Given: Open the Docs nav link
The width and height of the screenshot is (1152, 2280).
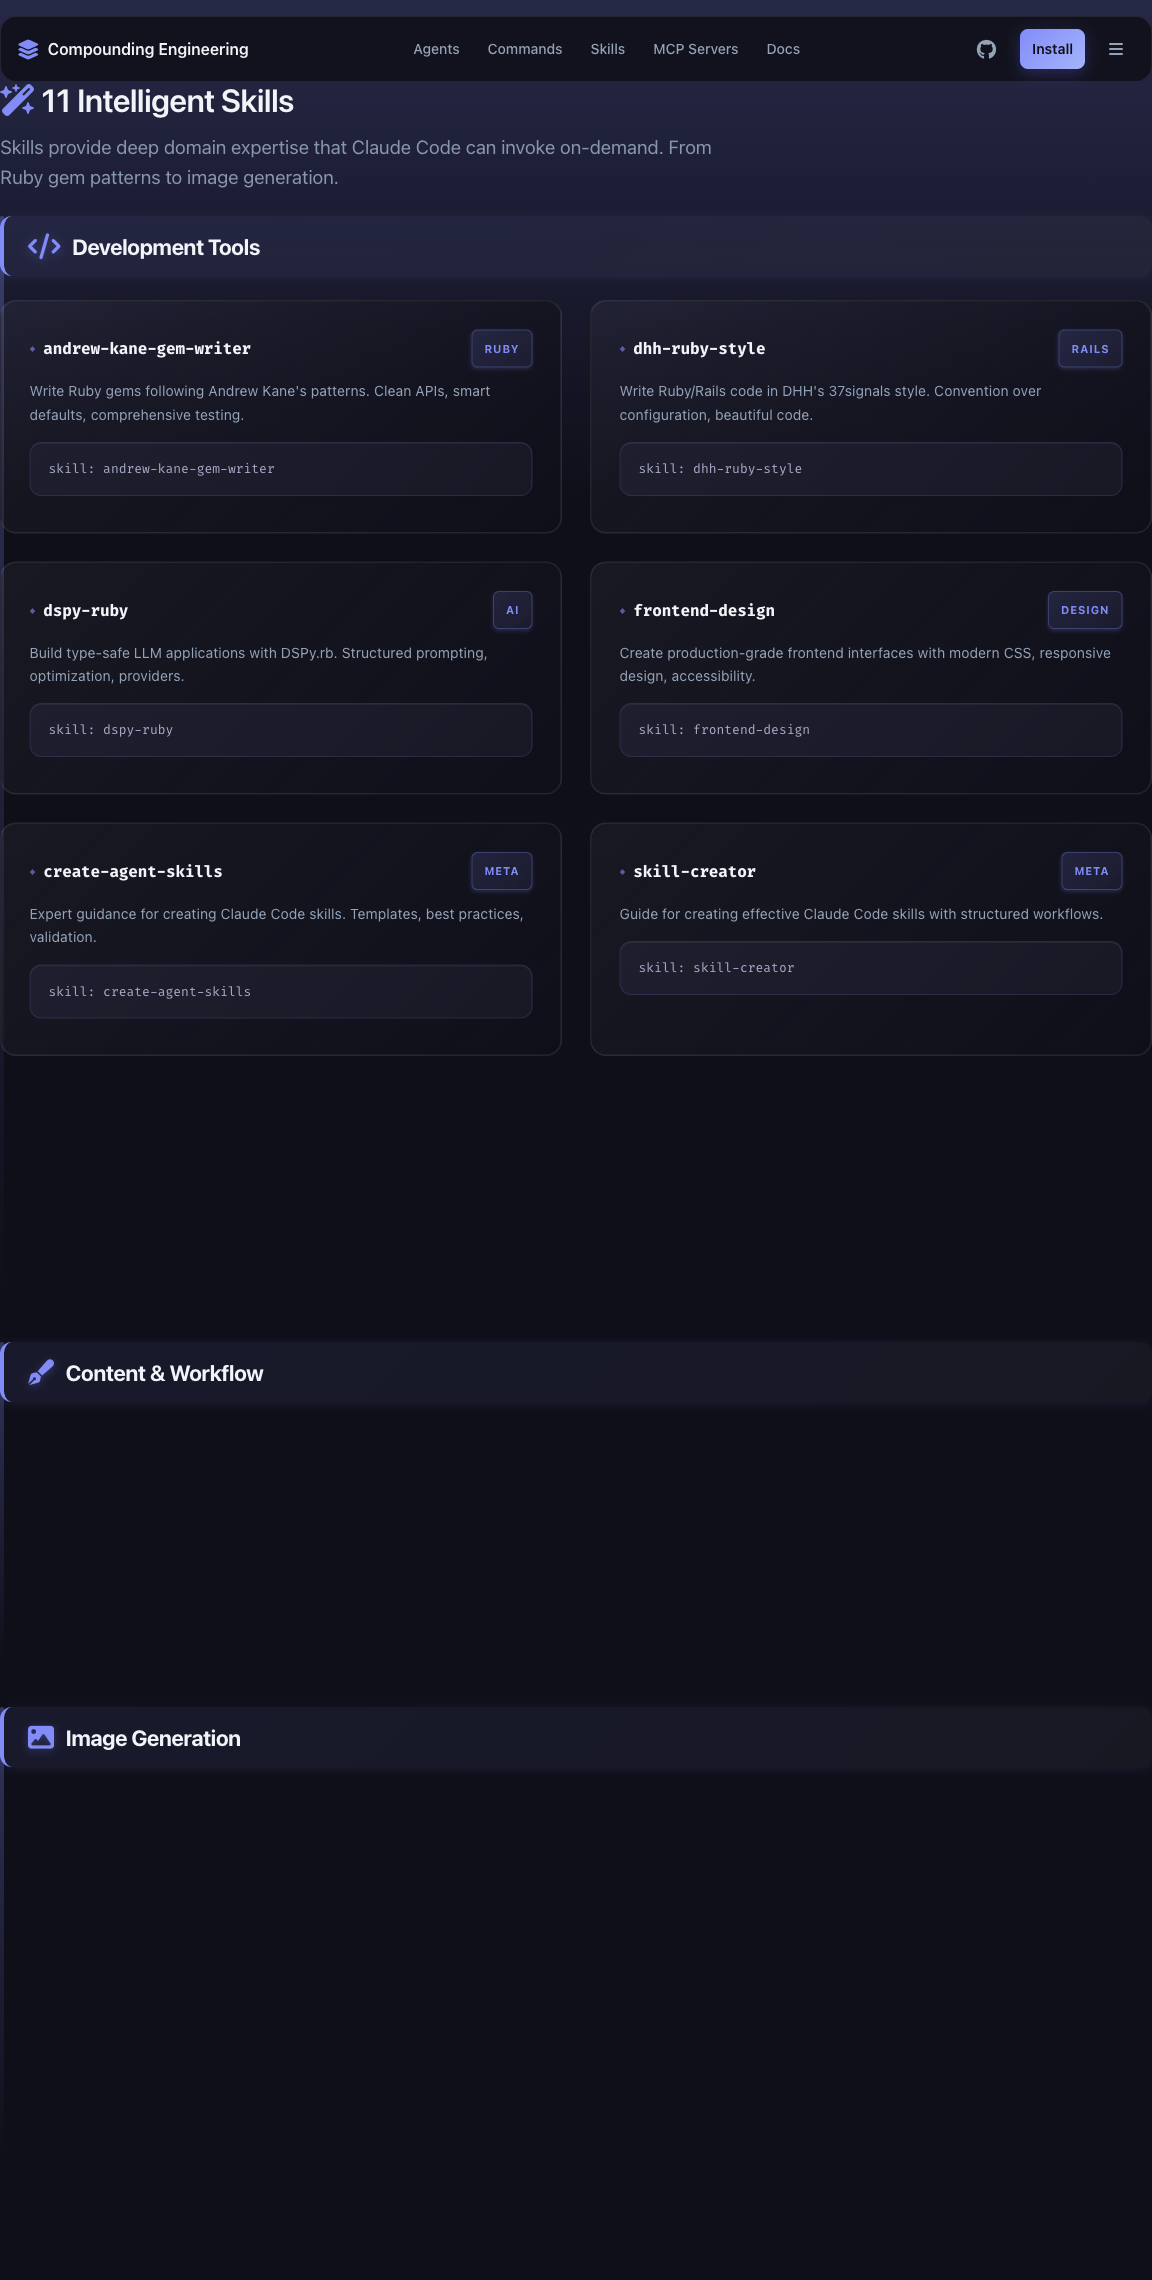Looking at the screenshot, I should pos(783,49).
